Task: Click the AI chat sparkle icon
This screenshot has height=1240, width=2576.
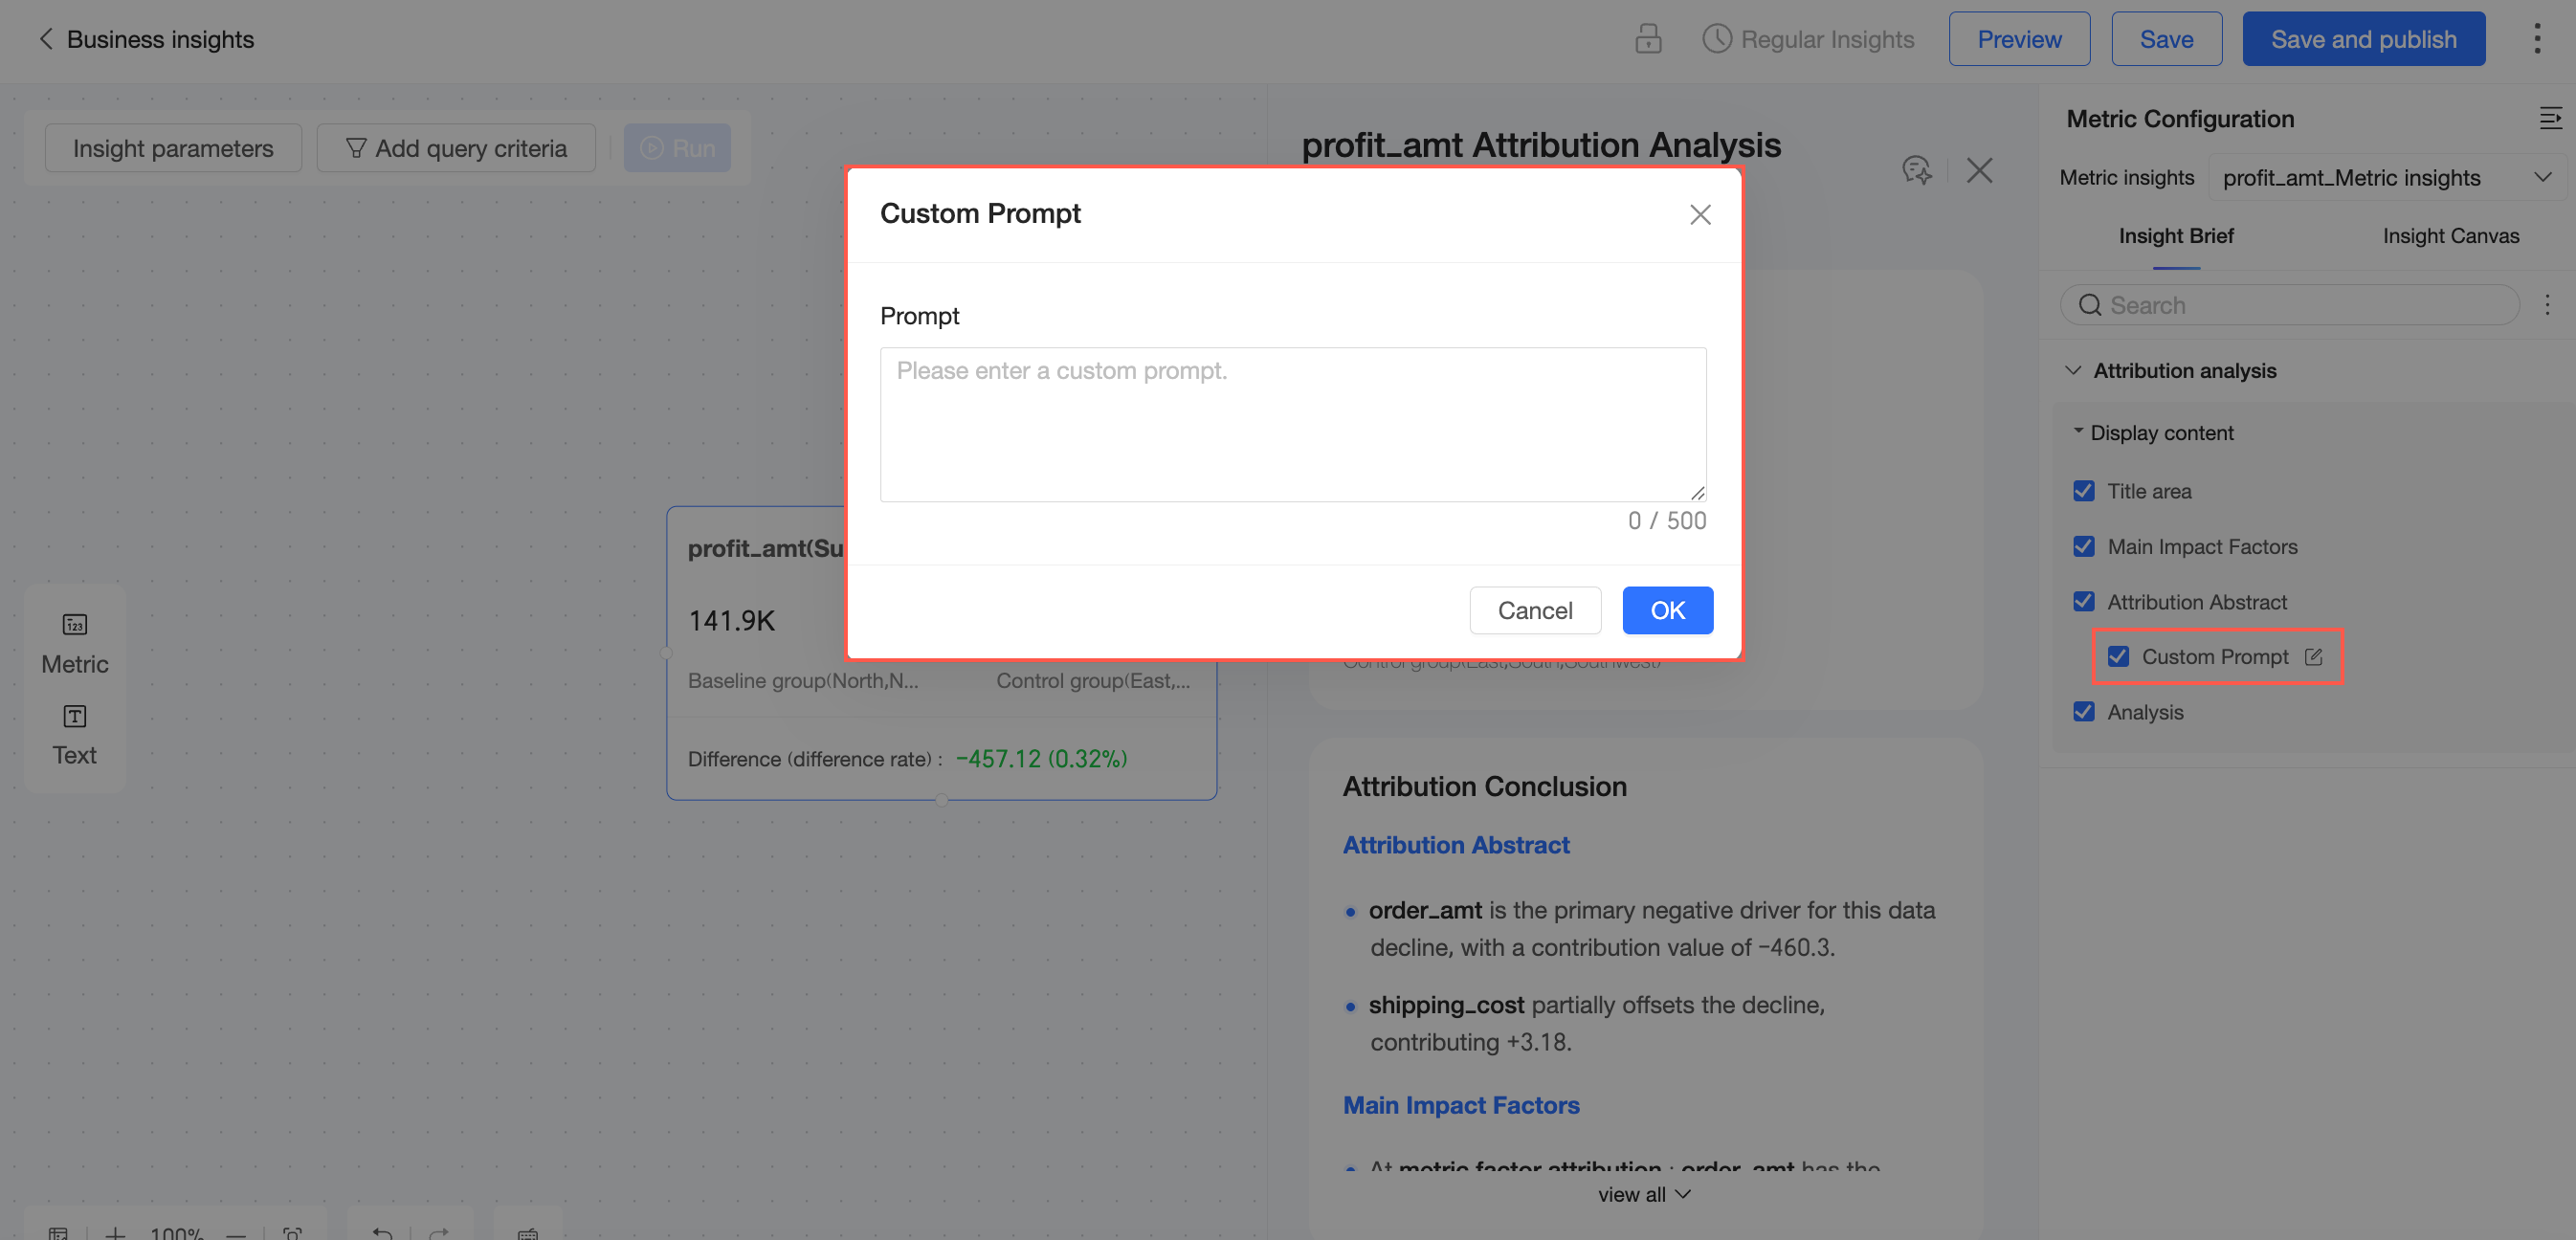Action: tap(1916, 169)
